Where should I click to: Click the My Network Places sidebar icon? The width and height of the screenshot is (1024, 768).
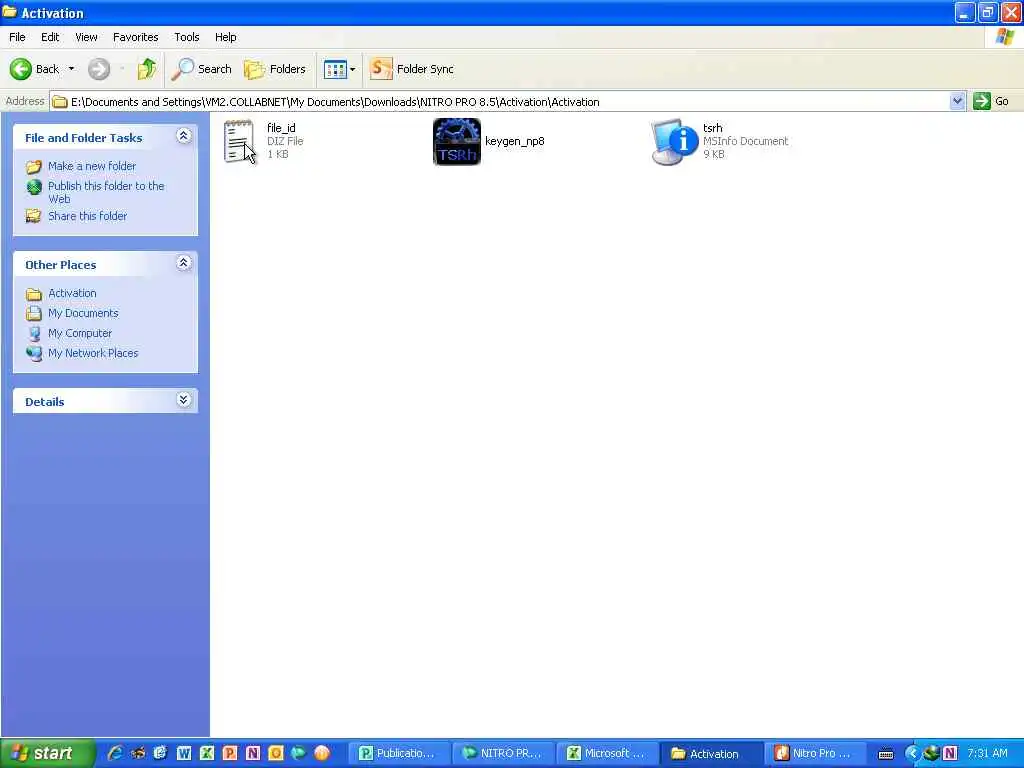coord(34,353)
